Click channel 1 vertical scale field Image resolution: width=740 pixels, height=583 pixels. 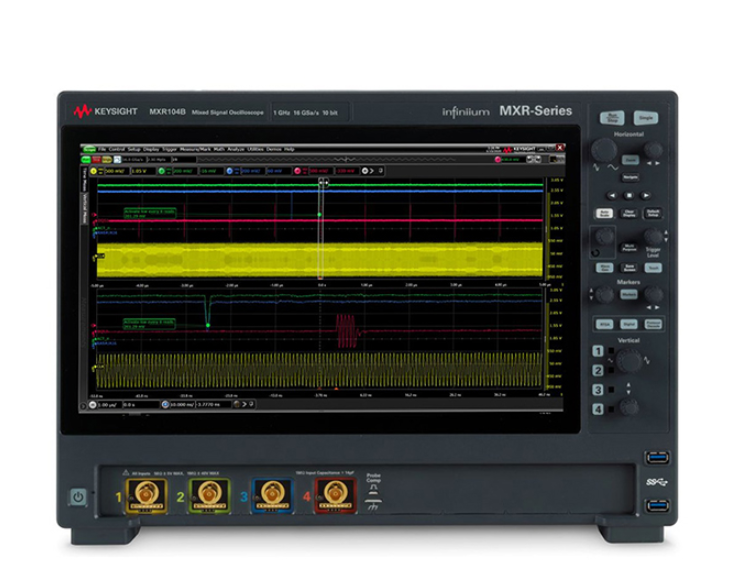116,171
